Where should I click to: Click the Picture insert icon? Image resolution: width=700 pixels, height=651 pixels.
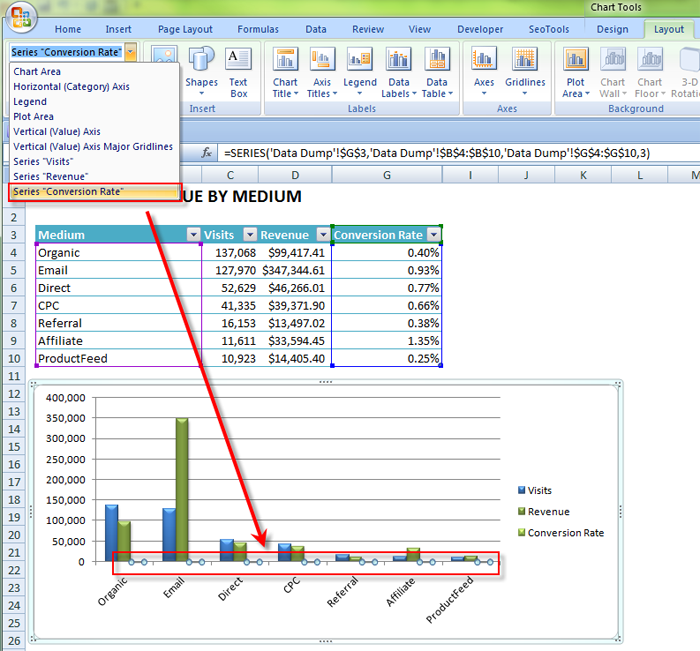point(164,55)
